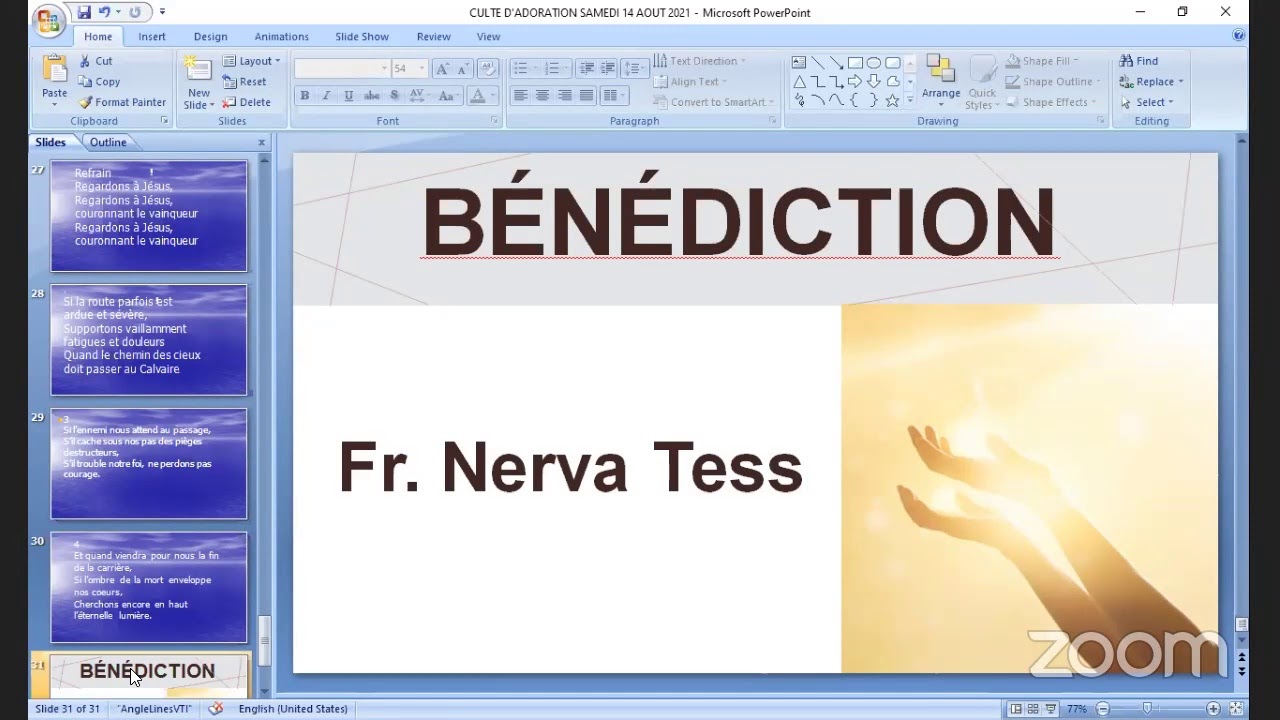Toggle Bold formatting
This screenshot has width=1280, height=720.
304,96
